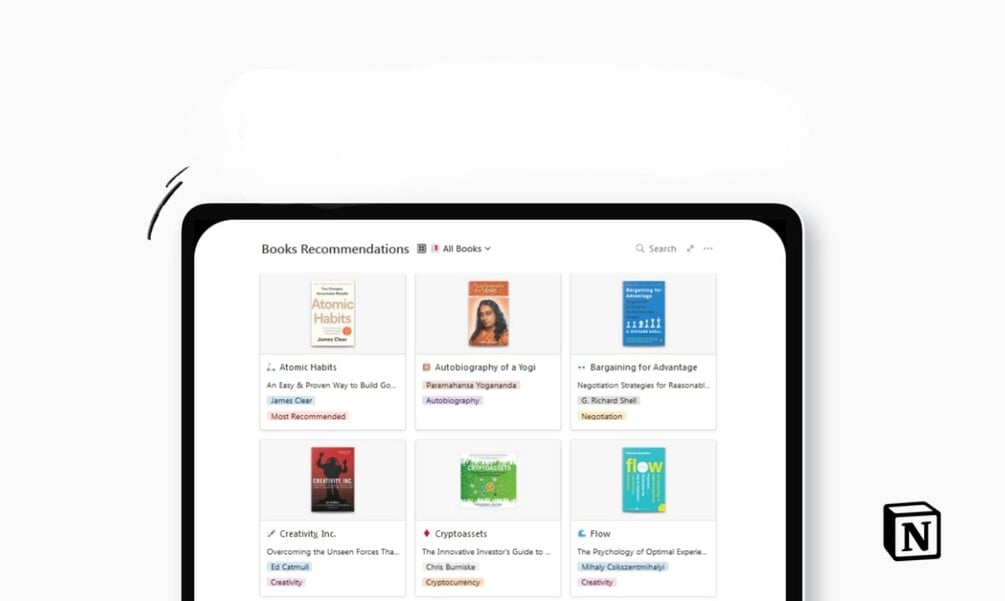
Task: Click the Creativity, Inc. pencil icon
Action: (x=271, y=533)
